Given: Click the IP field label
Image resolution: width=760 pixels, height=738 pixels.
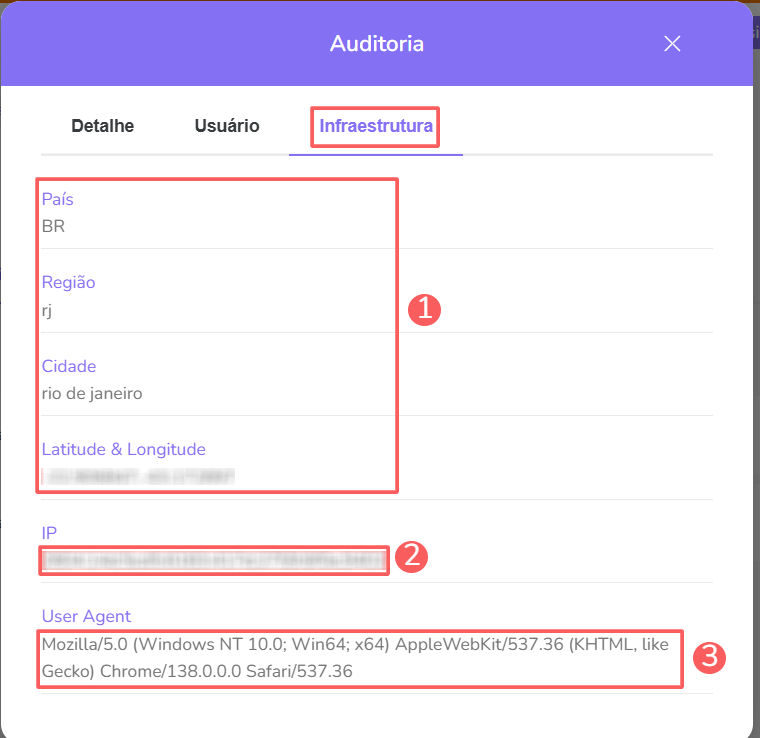Looking at the screenshot, I should tap(48, 532).
